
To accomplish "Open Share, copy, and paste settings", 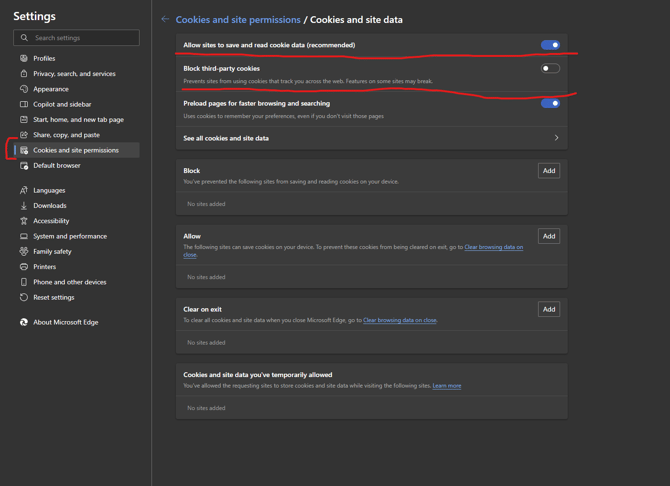I will tap(76, 135).
